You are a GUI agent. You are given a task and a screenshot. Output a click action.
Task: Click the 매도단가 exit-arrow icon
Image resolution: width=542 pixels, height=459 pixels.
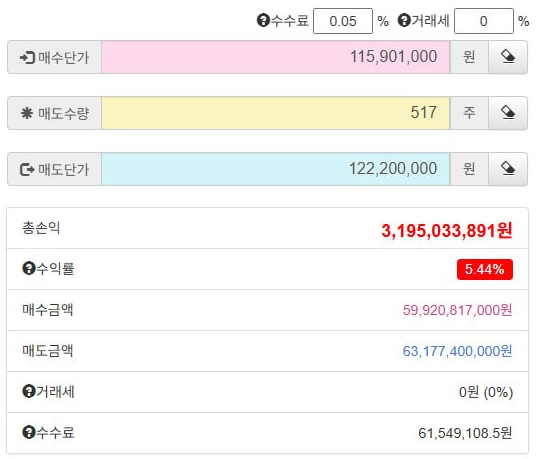coord(27,169)
